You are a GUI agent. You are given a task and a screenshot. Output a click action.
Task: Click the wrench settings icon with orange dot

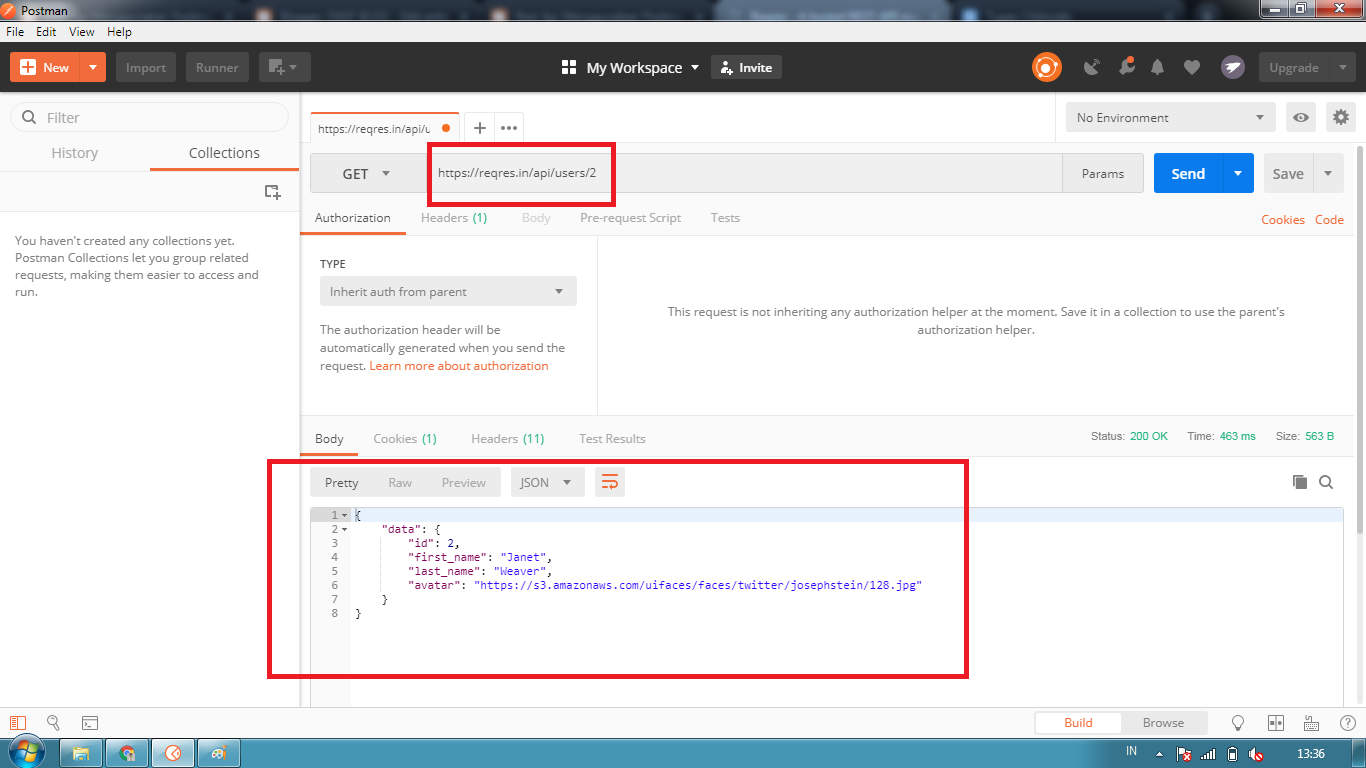(x=1127, y=67)
